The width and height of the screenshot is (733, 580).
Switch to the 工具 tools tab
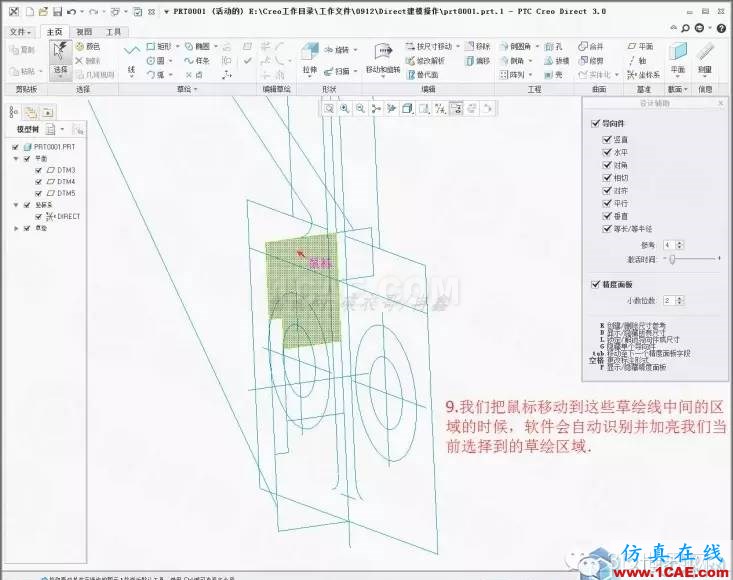pos(113,32)
